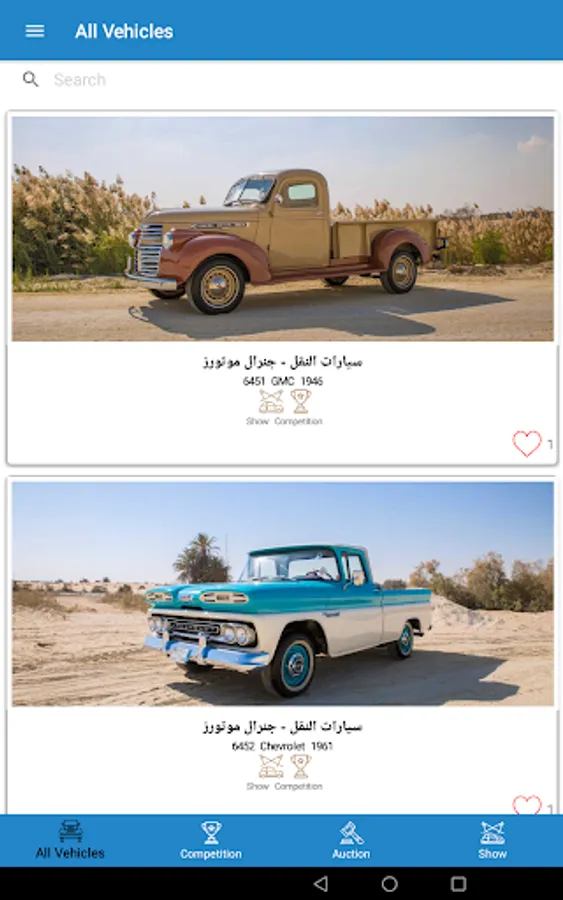Toggle the heart on the 1961 Chevrolet card
Viewport: 563px width, 900px height.
(526, 805)
